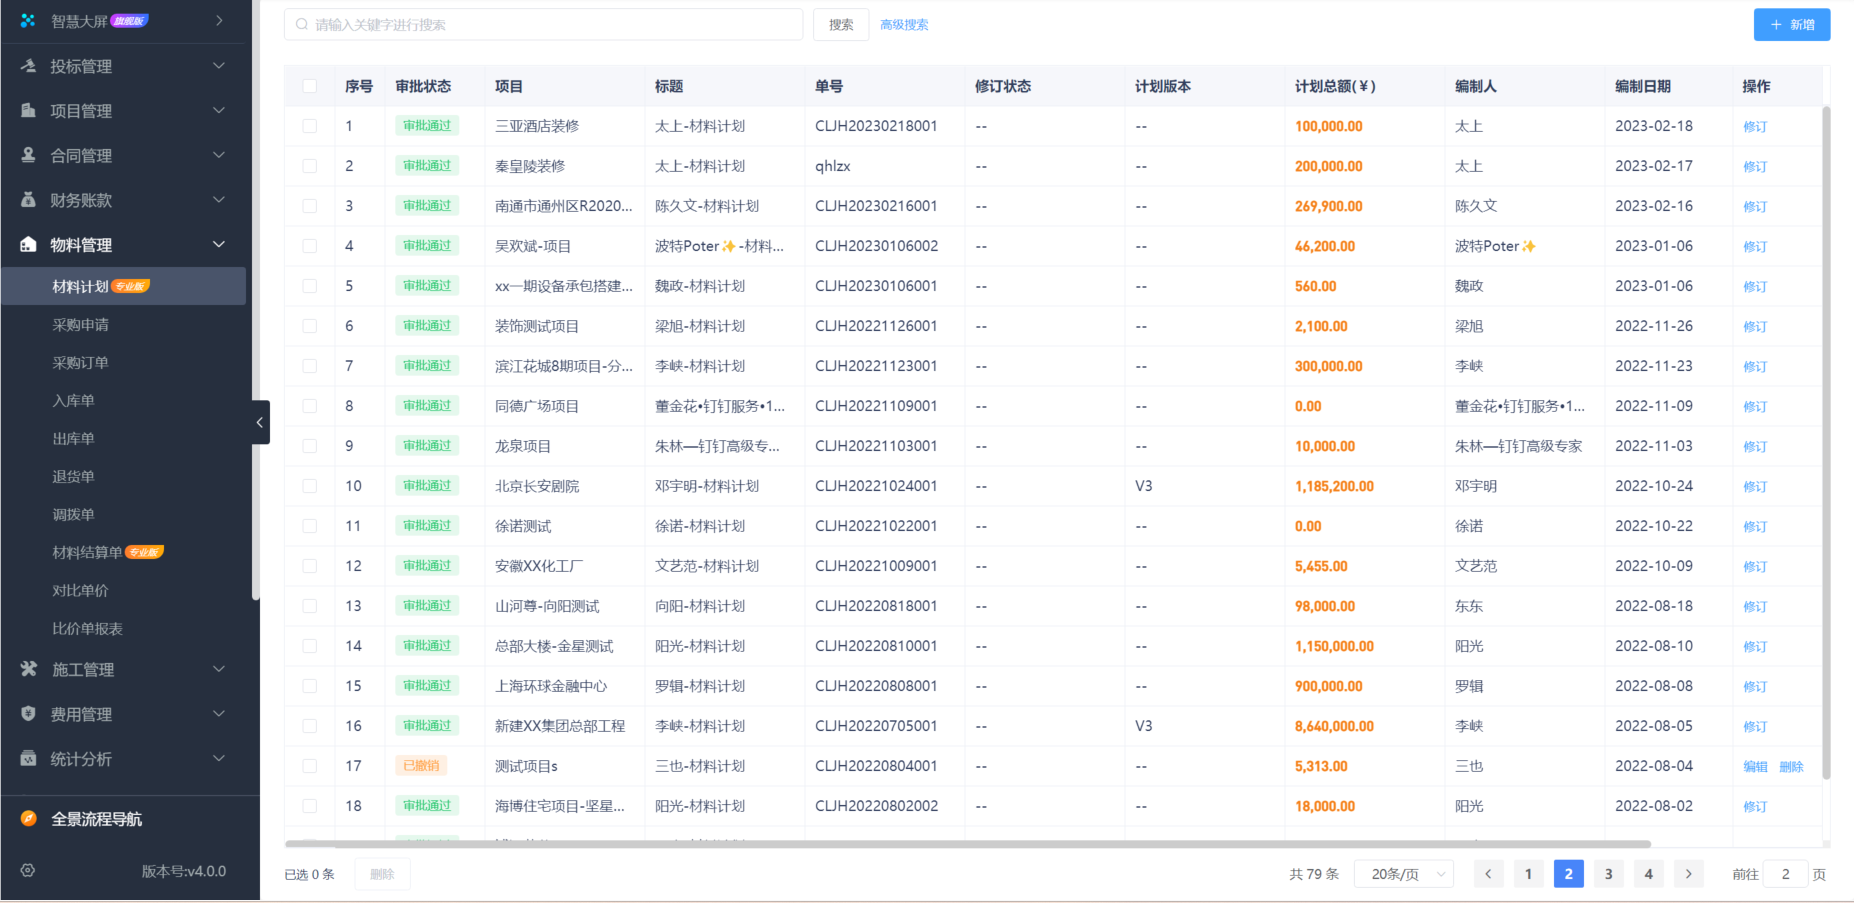1854x903 pixels.
Task: Click the 施工管理 tools icon
Action: tap(27, 669)
